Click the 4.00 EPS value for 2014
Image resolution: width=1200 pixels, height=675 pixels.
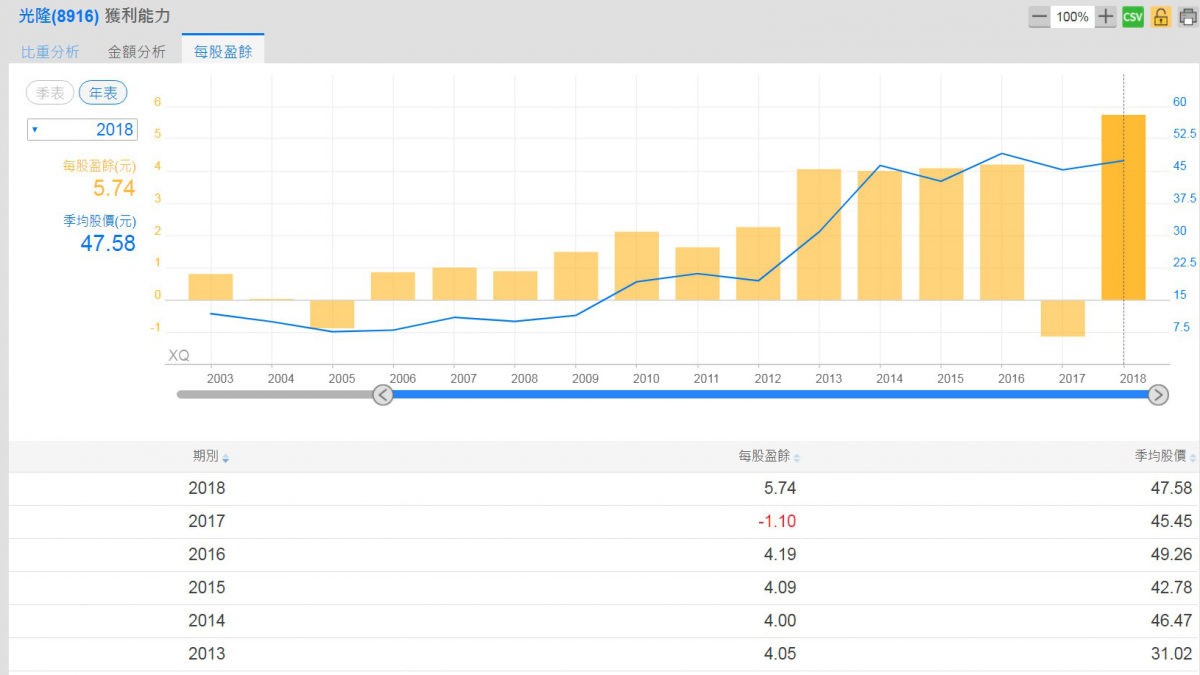[x=780, y=620]
